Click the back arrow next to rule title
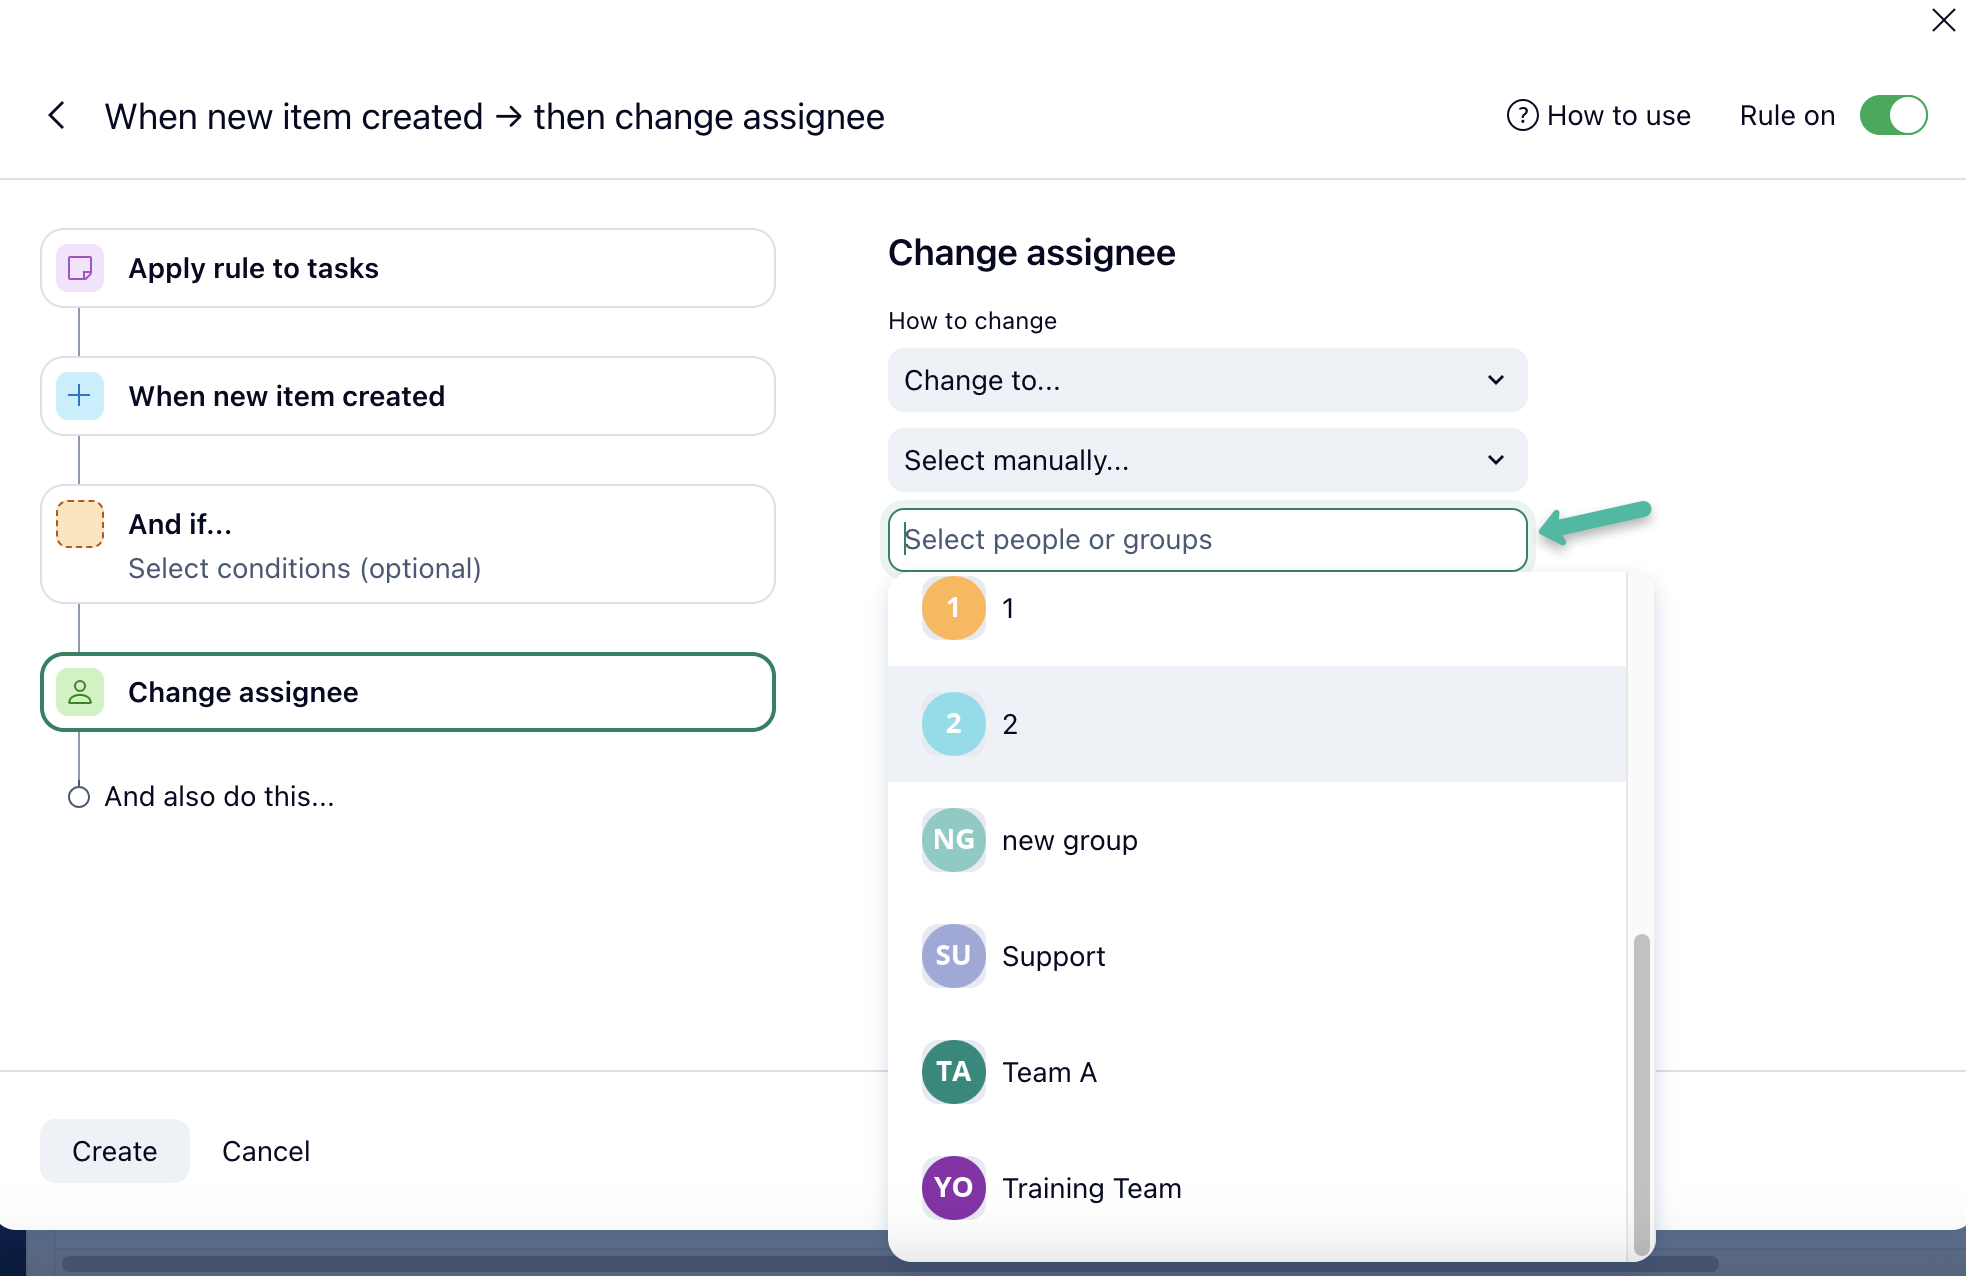This screenshot has height=1276, width=1966. pos(57,116)
